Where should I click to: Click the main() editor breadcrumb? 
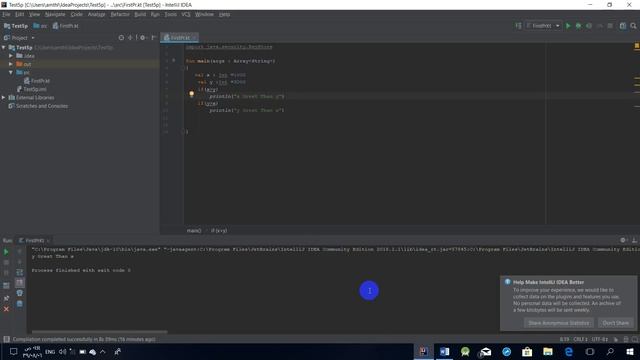pyautogui.click(x=194, y=231)
